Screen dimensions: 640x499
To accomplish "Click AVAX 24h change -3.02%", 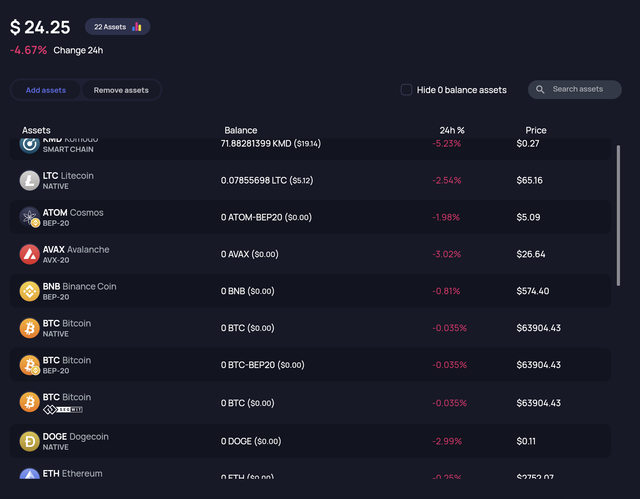I will pyautogui.click(x=447, y=254).
